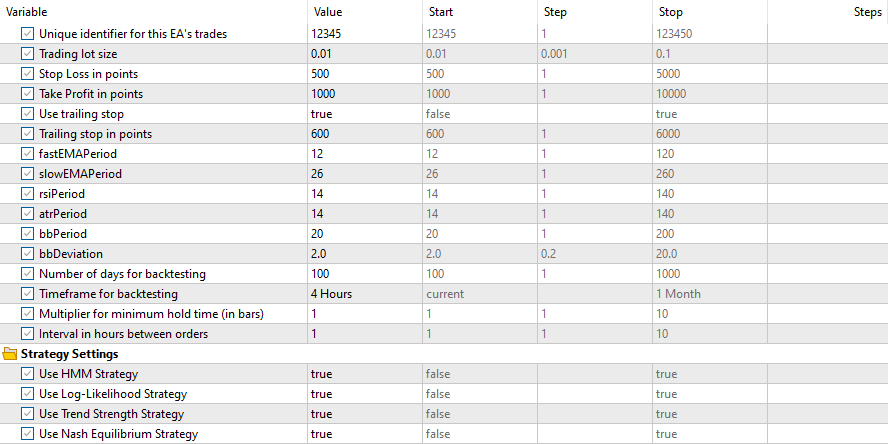Edit the Stop Loss in points value
This screenshot has height=444, width=888.
[365, 74]
